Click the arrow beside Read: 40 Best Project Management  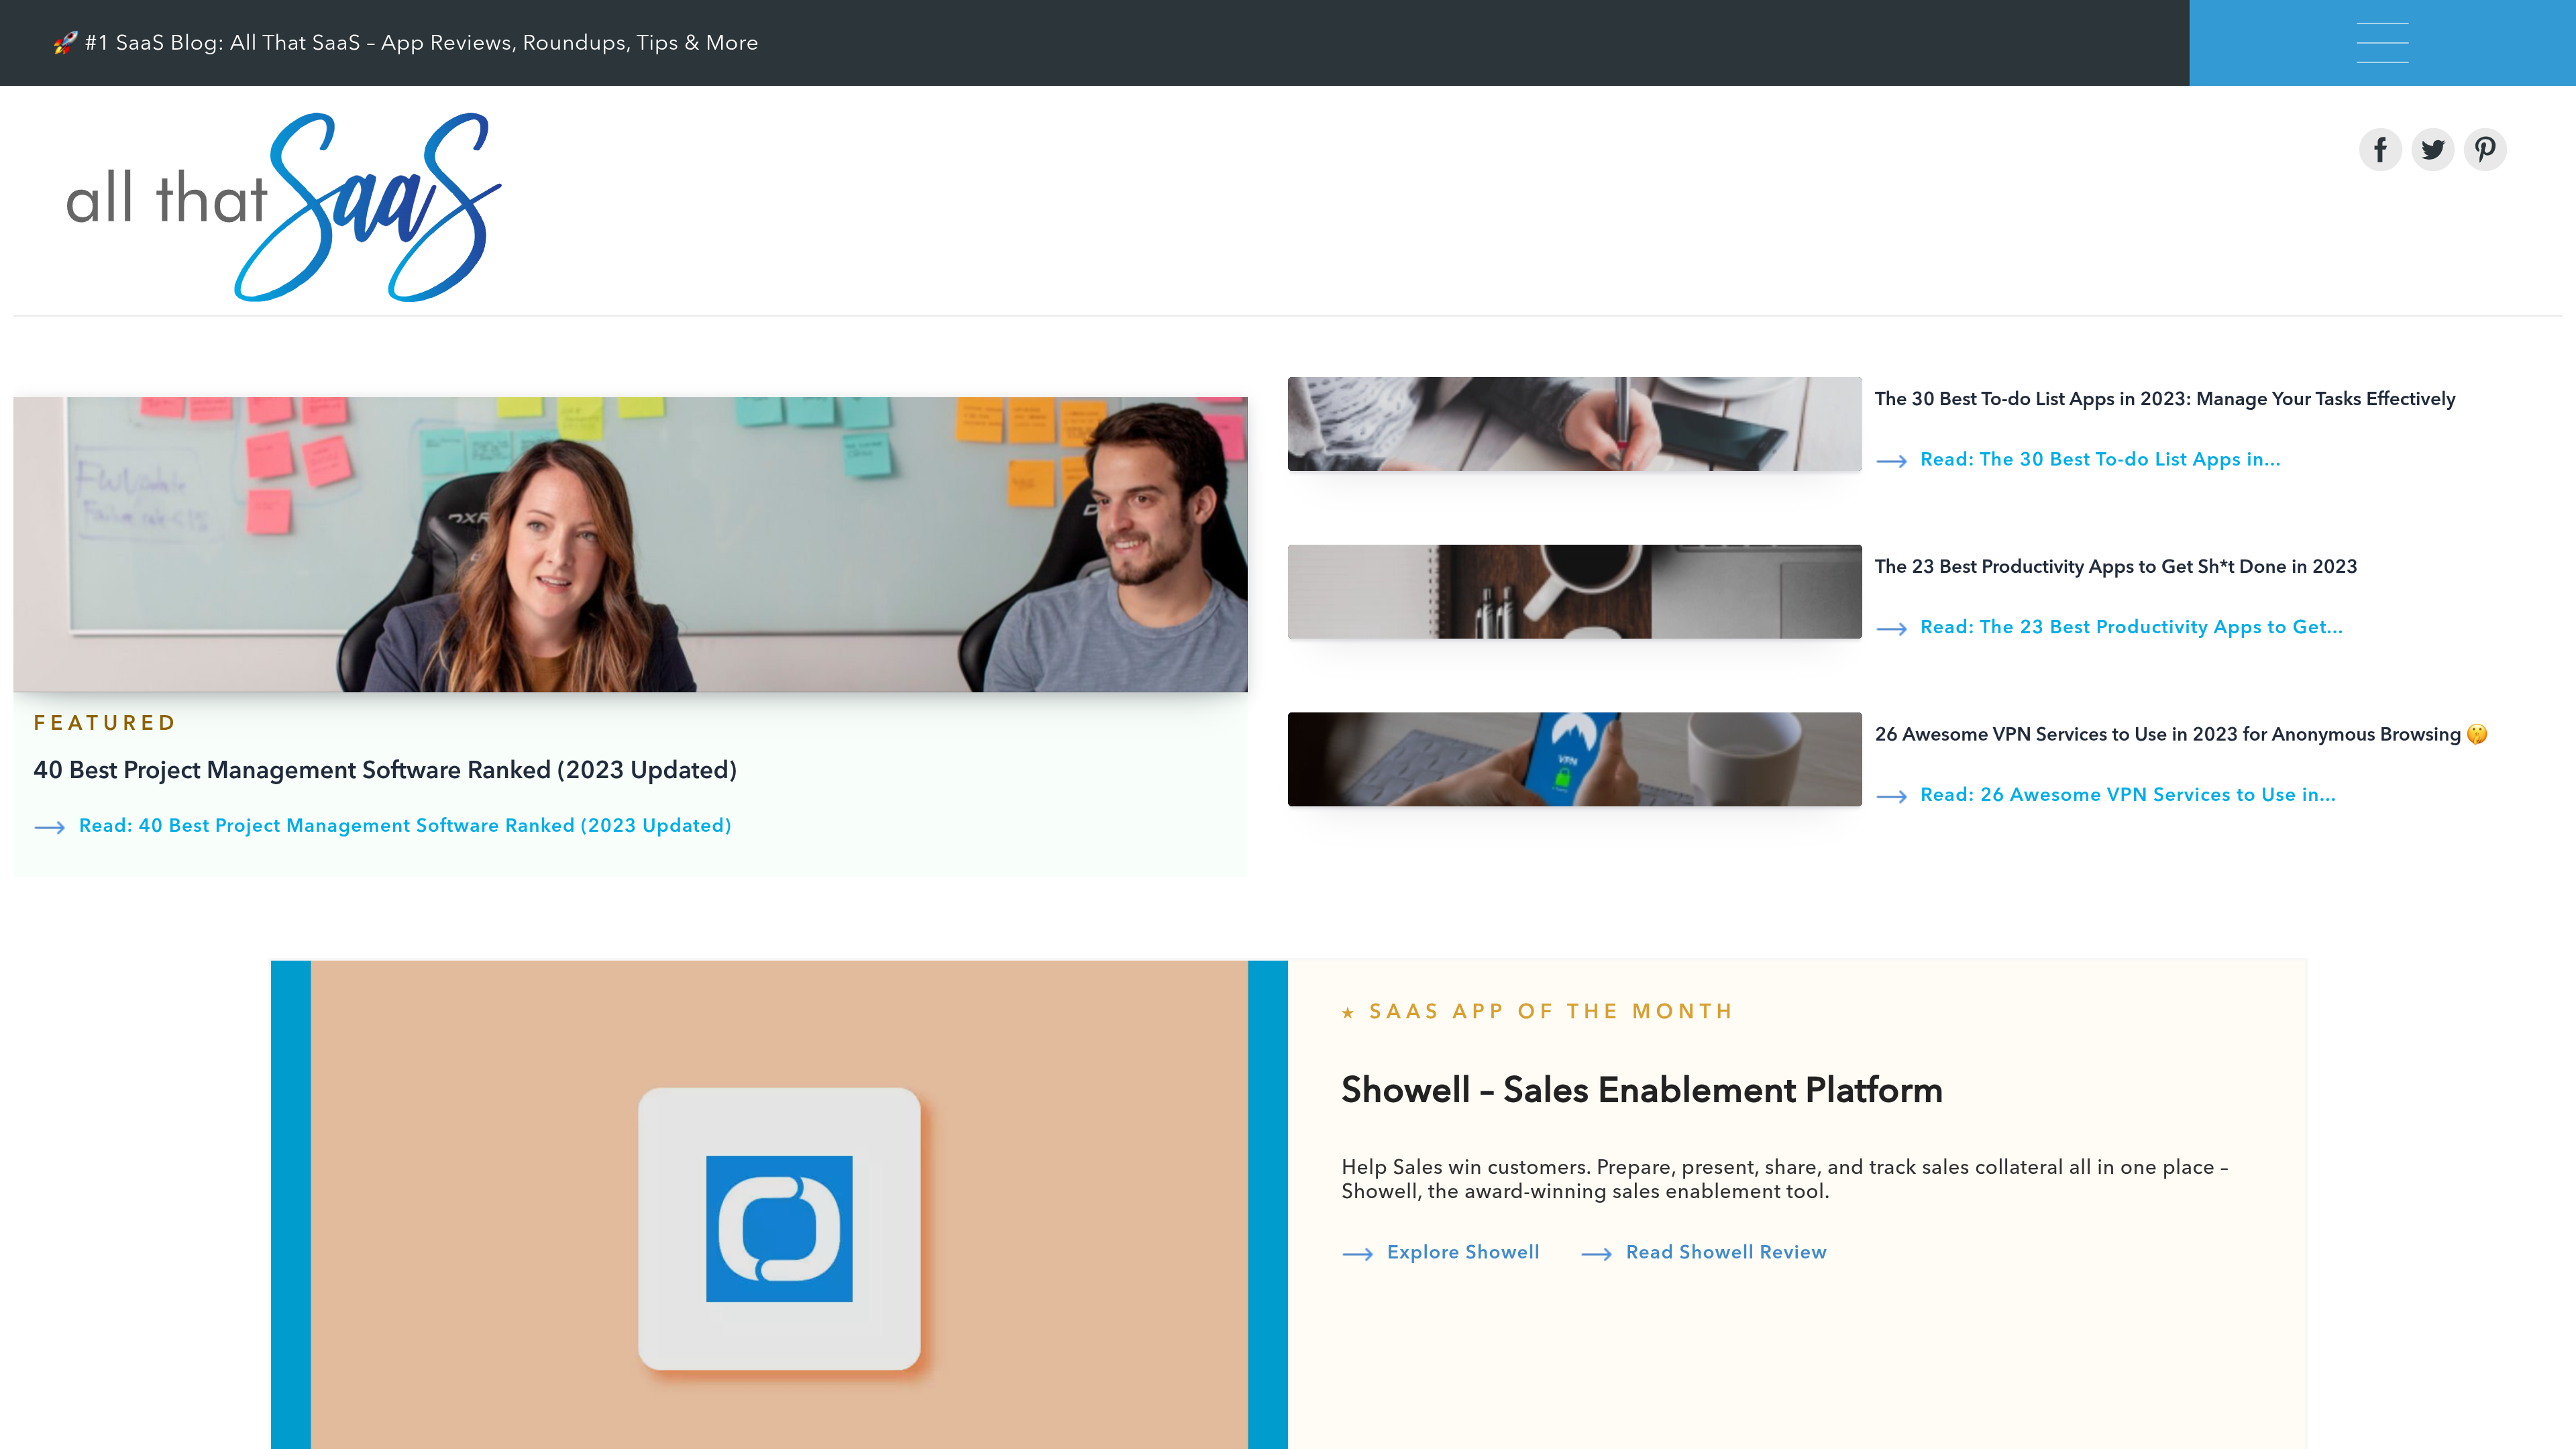tap(50, 827)
